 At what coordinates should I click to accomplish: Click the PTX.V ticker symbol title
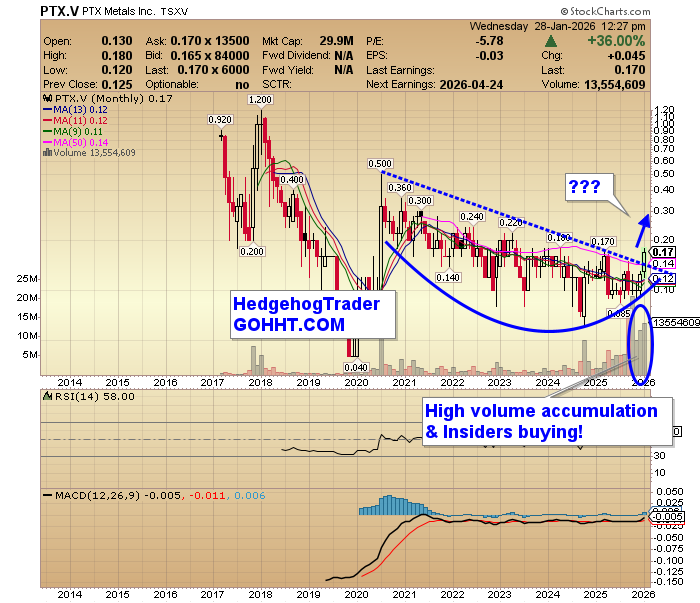pyautogui.click(x=59, y=11)
